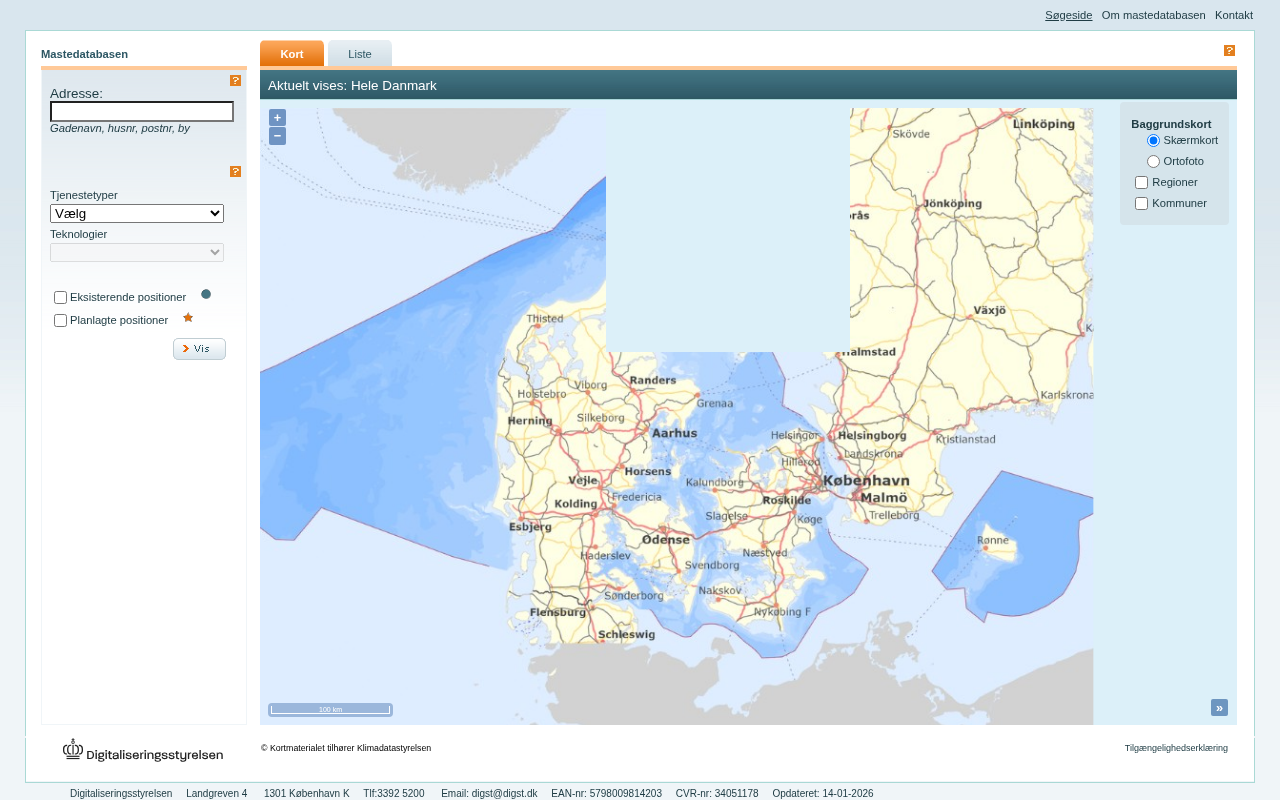Enable the Eksisterende positioner checkbox
This screenshot has height=800, width=1280.
point(61,298)
